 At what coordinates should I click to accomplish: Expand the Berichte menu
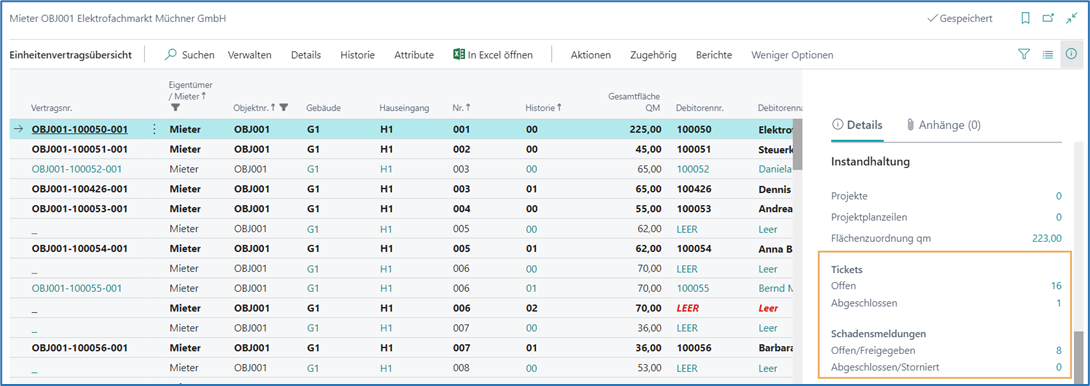pos(714,55)
